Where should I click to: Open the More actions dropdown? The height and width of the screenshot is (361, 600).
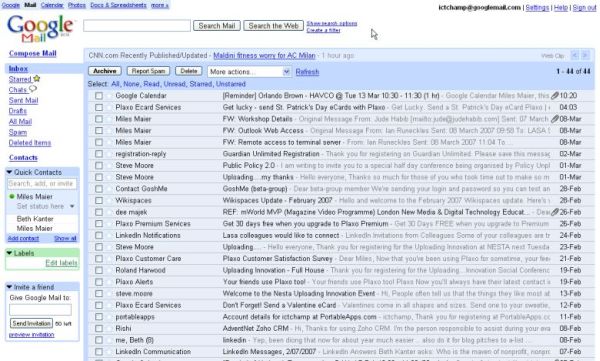point(249,72)
